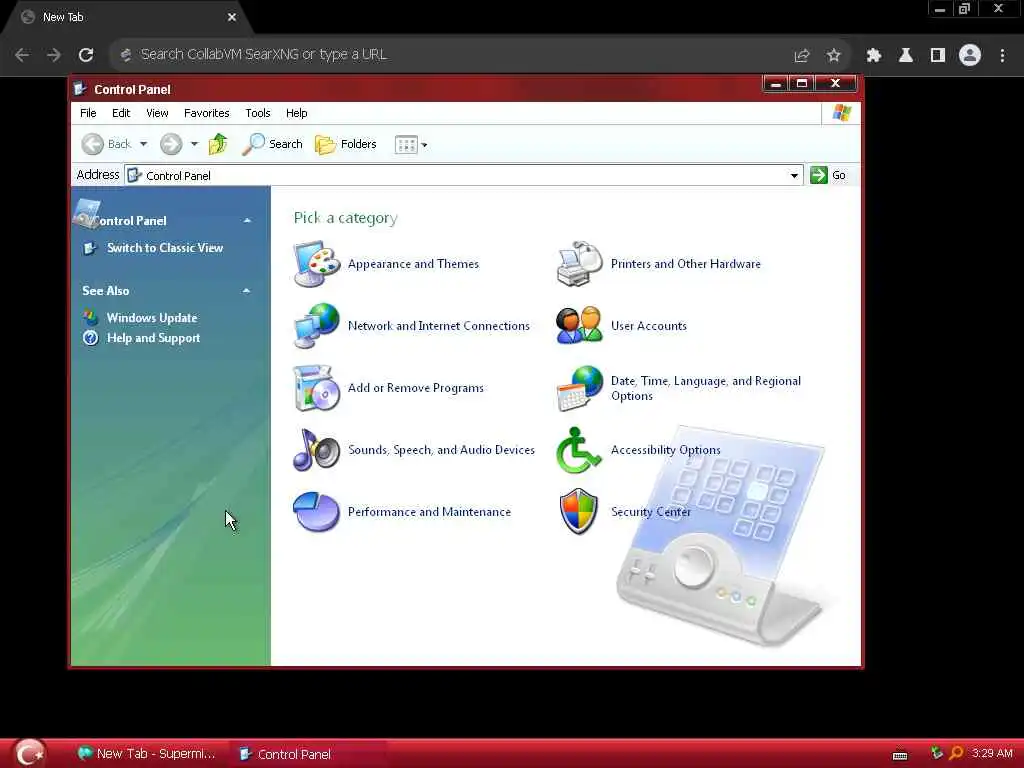Open the Views dropdown arrow

click(424, 144)
